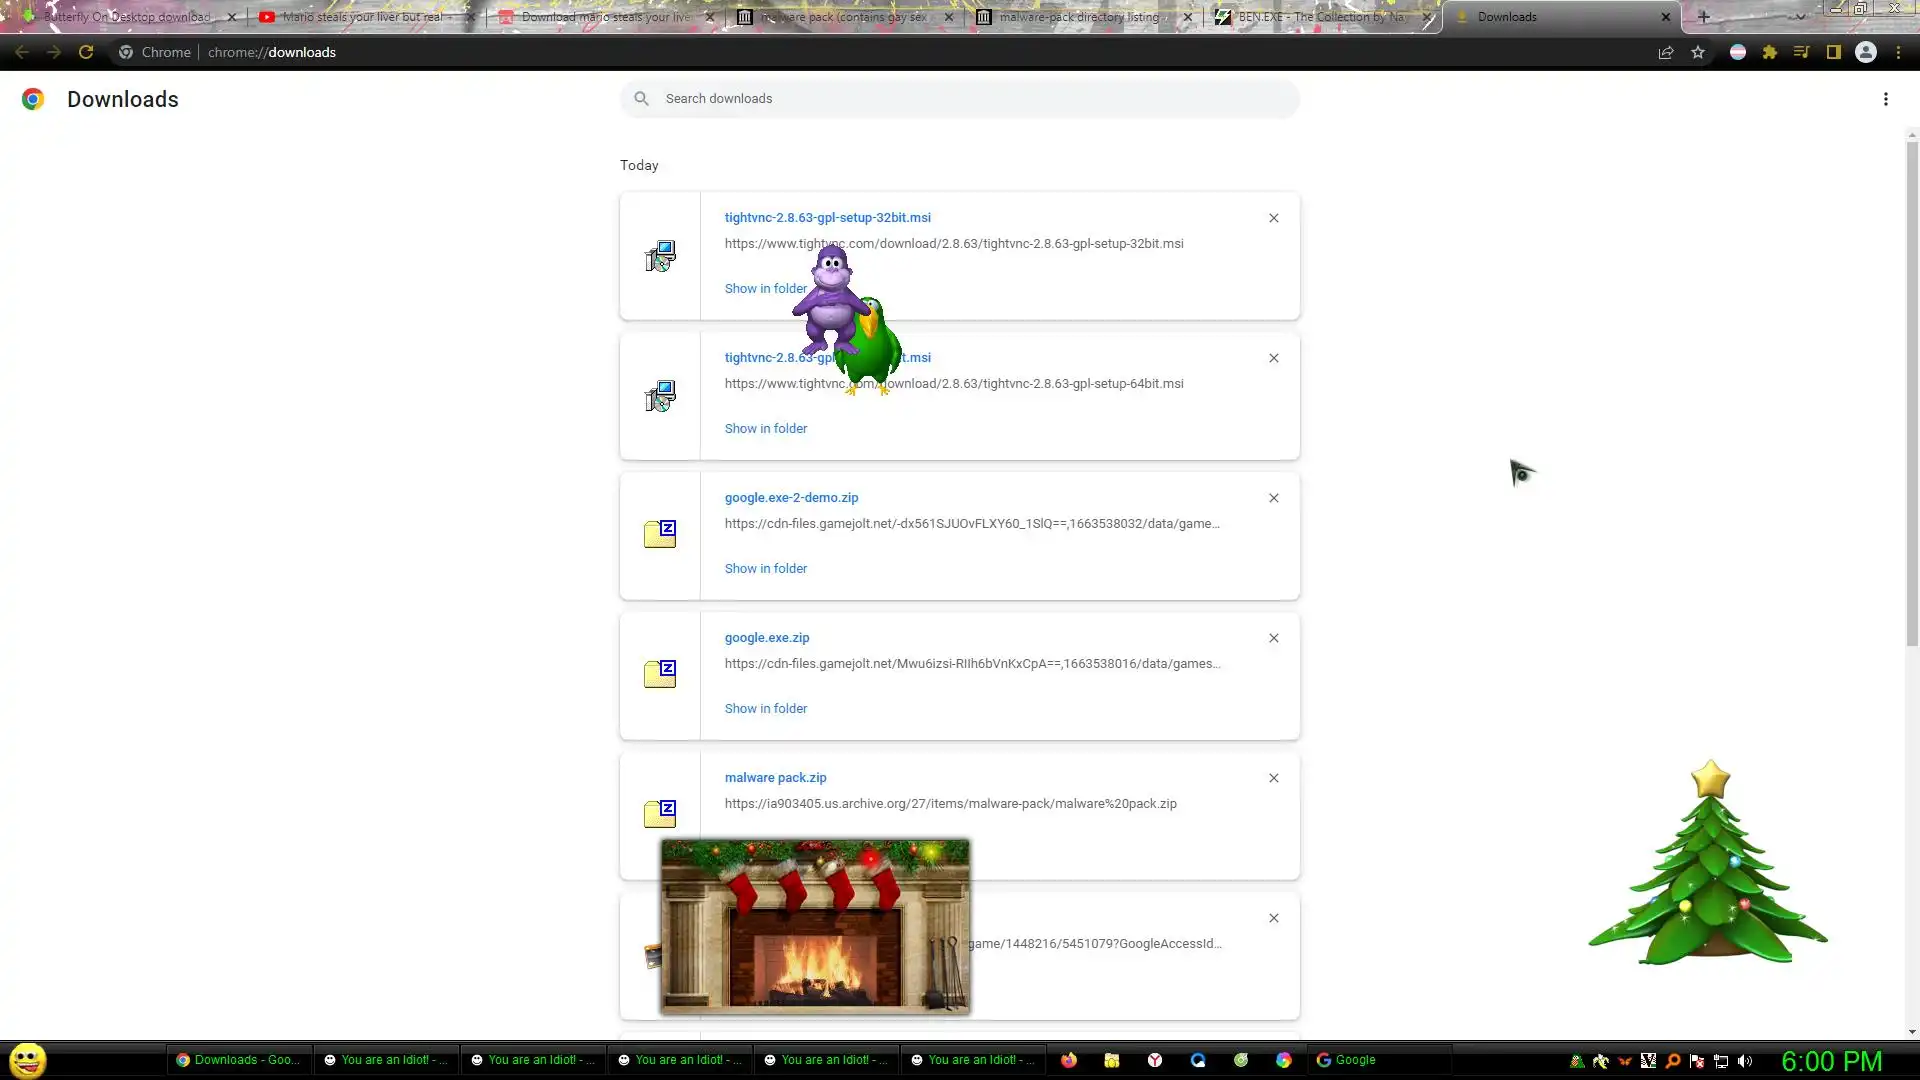Launch Firefox from the taskbar
1920x1080 pixels.
tap(1069, 1060)
